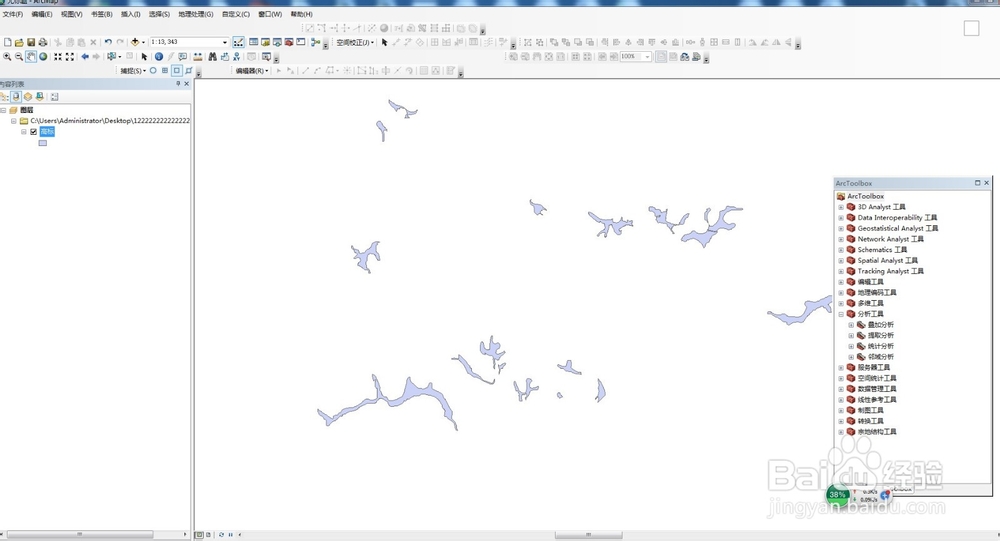
Task: Open the 编辑器(R) editor dropdown
Action: (x=251, y=71)
